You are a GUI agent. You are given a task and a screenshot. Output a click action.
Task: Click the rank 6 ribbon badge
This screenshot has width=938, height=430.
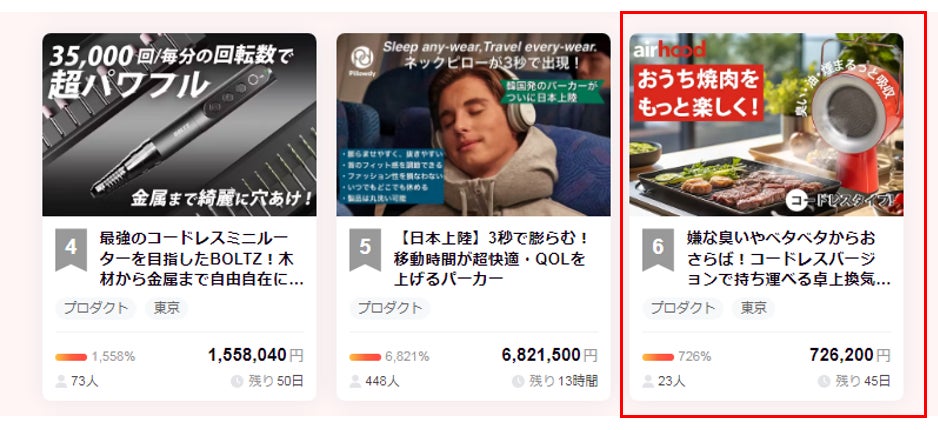coord(658,249)
